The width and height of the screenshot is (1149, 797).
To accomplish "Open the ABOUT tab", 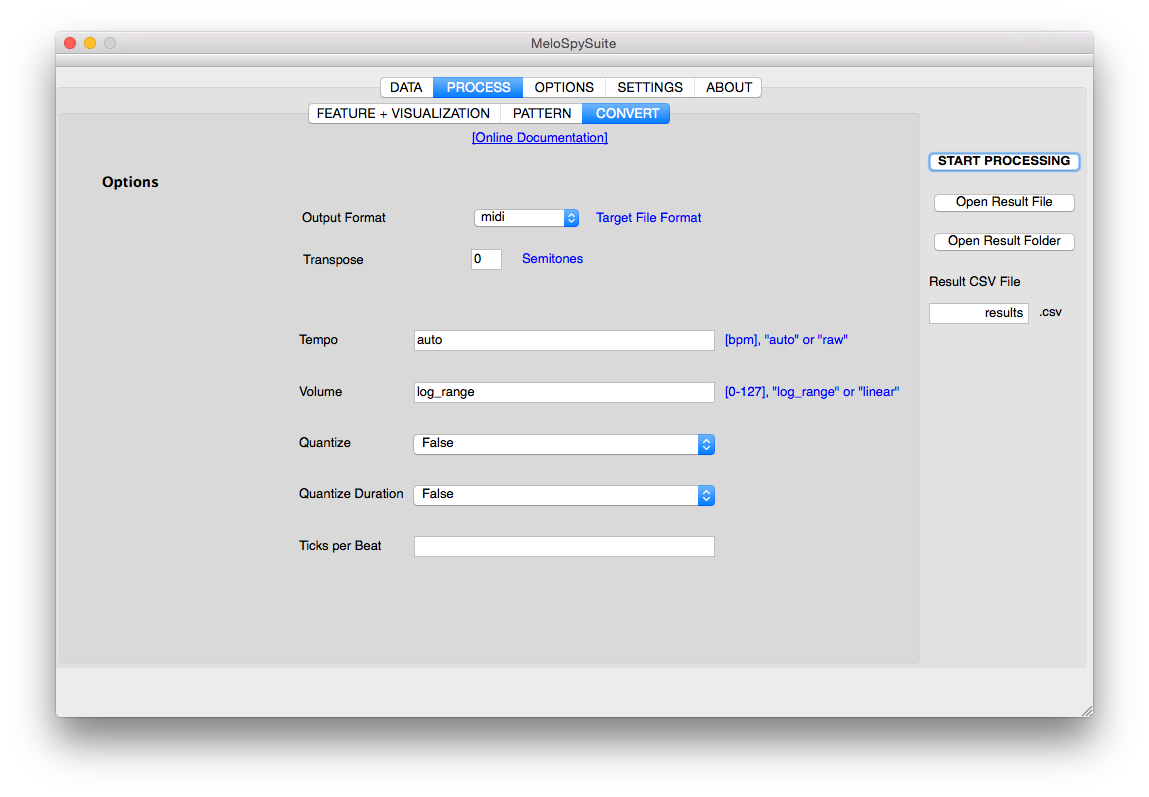I will [x=728, y=87].
